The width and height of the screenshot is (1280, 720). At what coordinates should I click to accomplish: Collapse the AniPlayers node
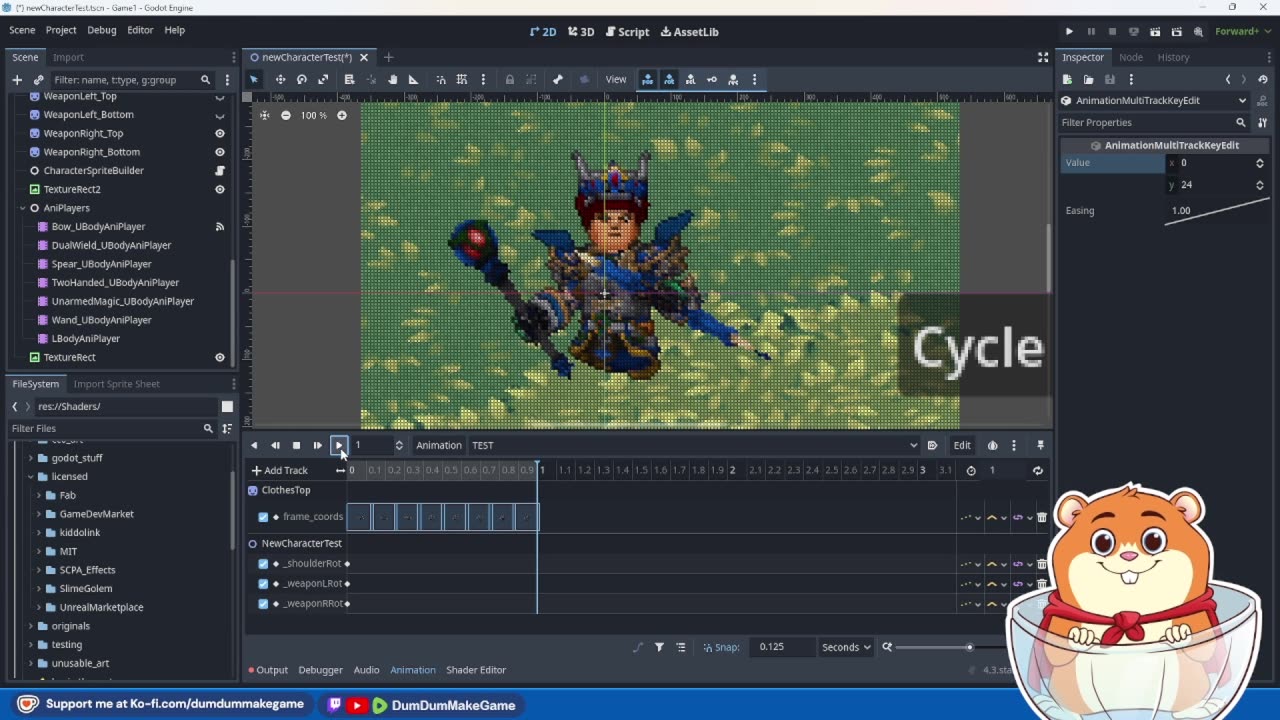point(22,208)
